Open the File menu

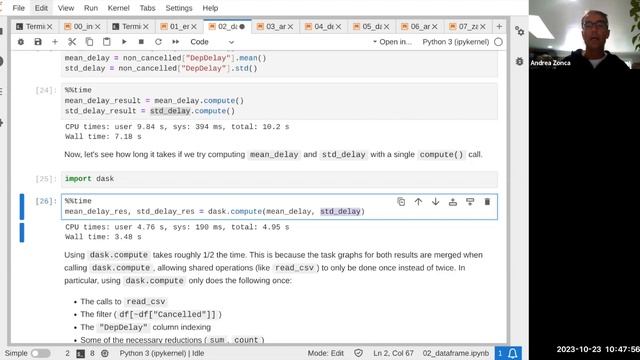coord(18,8)
